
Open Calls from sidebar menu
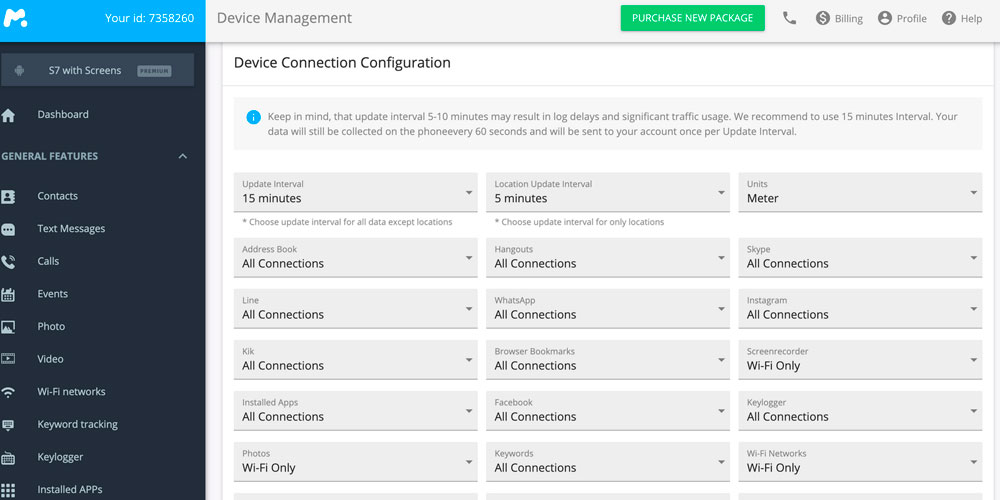pos(48,261)
